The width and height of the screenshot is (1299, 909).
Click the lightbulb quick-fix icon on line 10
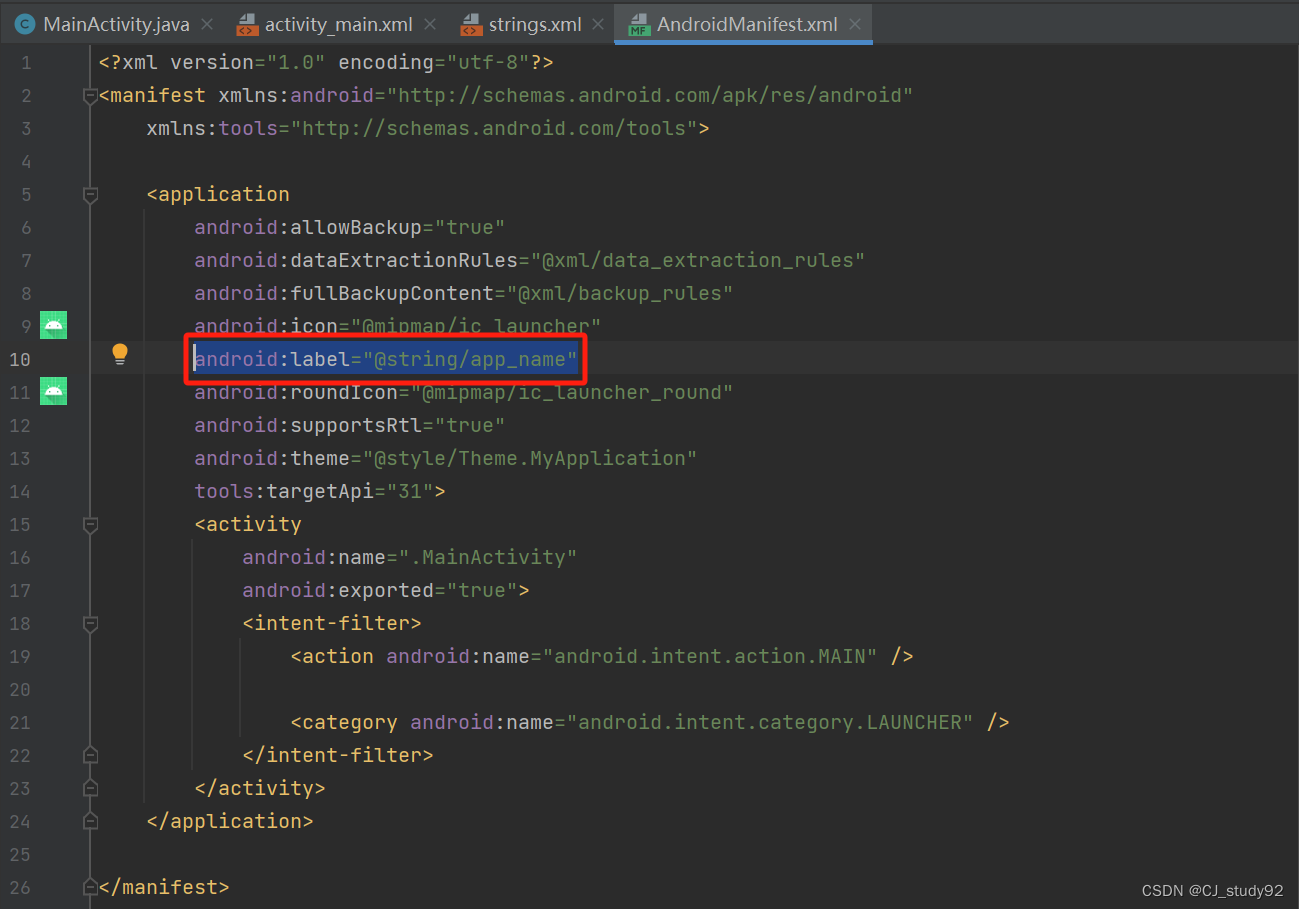[x=120, y=354]
